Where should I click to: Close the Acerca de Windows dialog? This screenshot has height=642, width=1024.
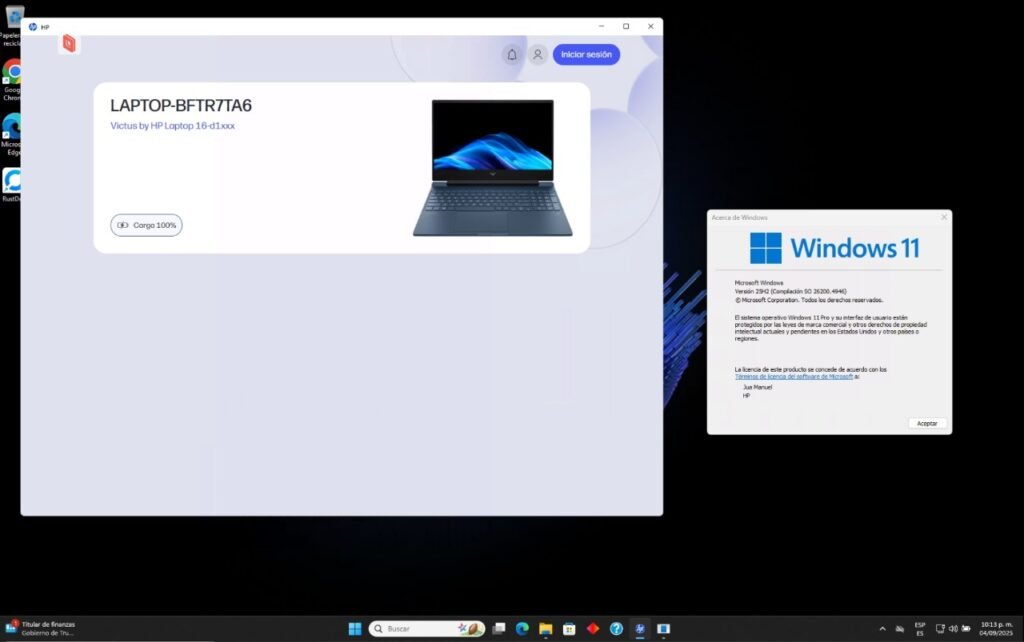tap(943, 217)
